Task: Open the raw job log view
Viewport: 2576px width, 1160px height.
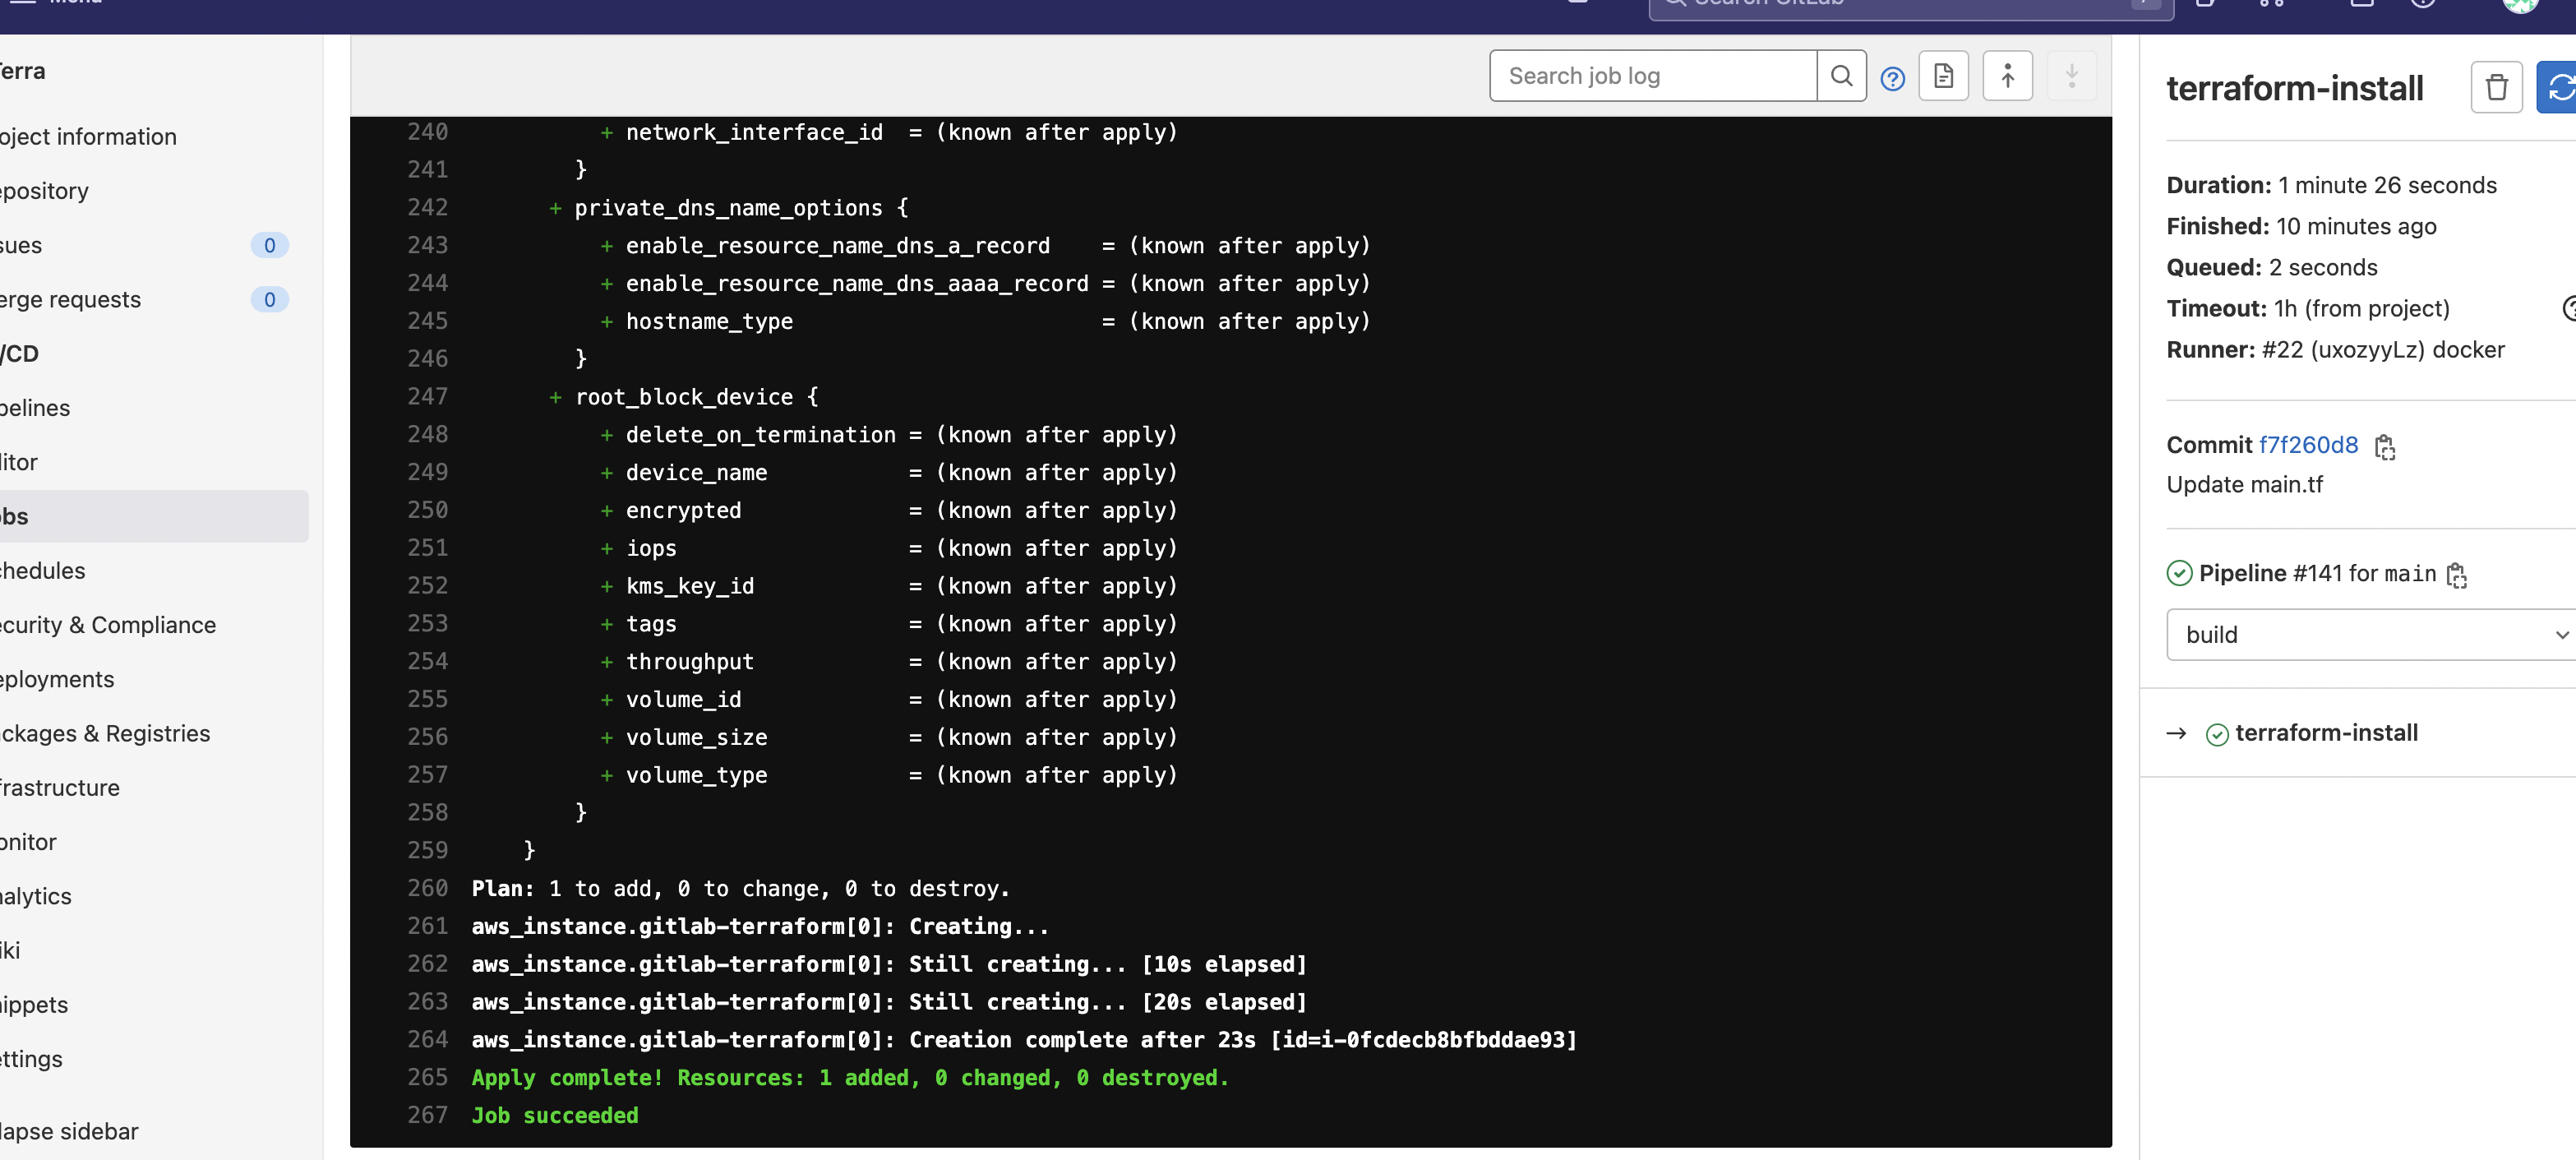Action: (1943, 75)
